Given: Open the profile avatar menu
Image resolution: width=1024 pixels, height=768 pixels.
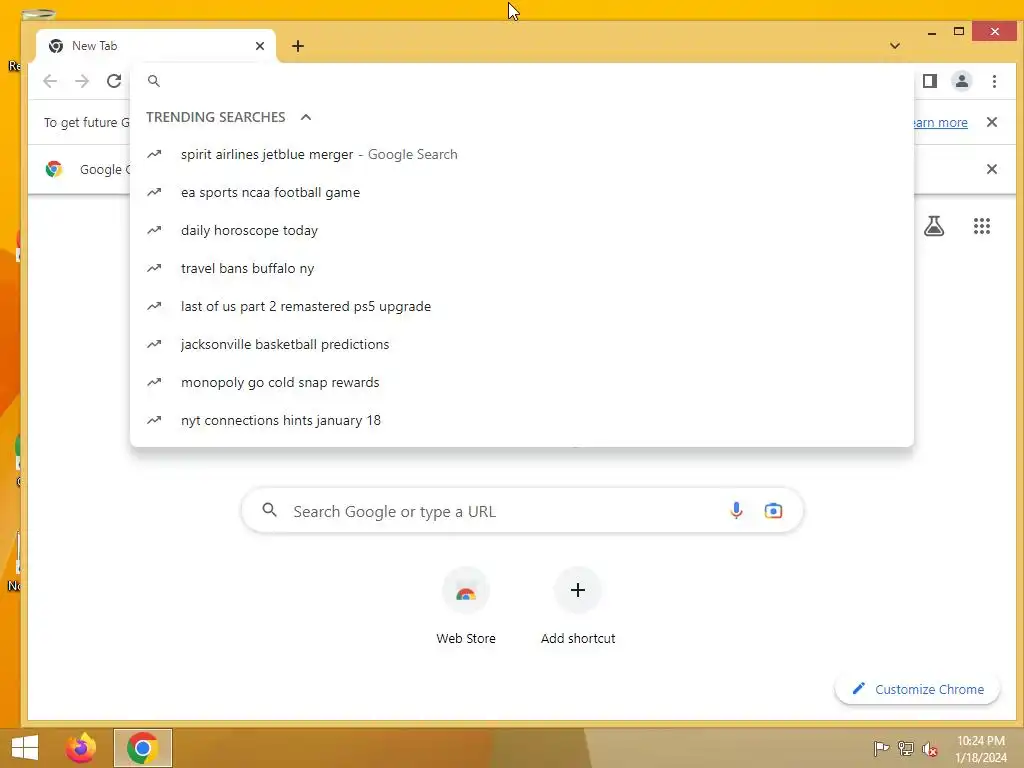Looking at the screenshot, I should click(x=962, y=81).
